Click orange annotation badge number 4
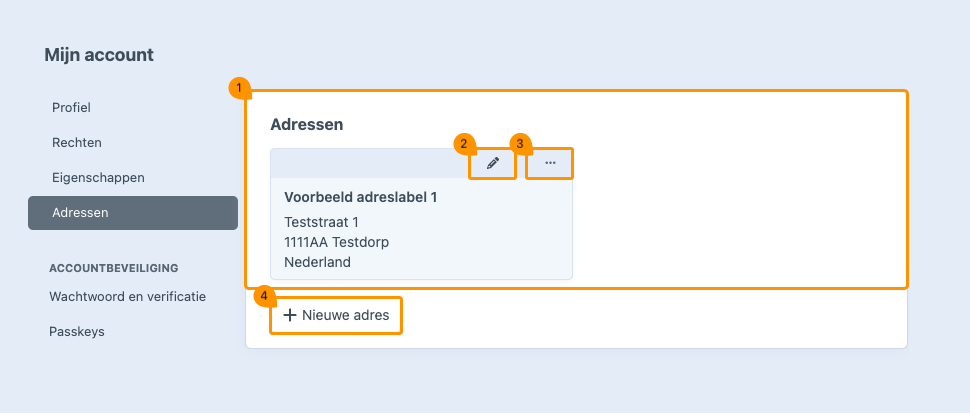 [263, 295]
